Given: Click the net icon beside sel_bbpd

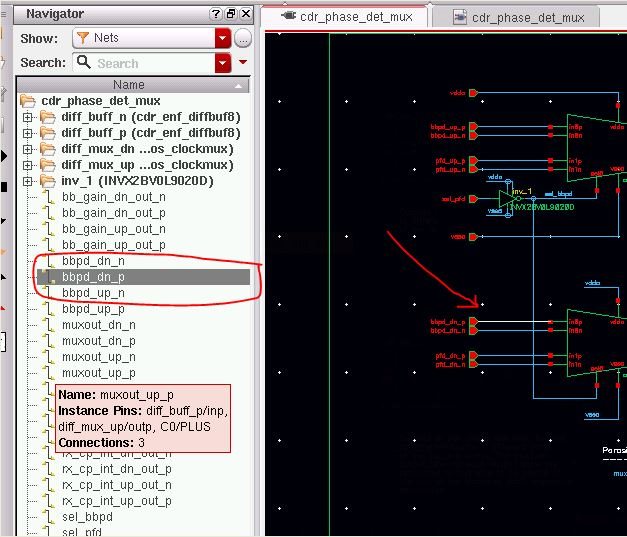Looking at the screenshot, I should (x=47, y=517).
